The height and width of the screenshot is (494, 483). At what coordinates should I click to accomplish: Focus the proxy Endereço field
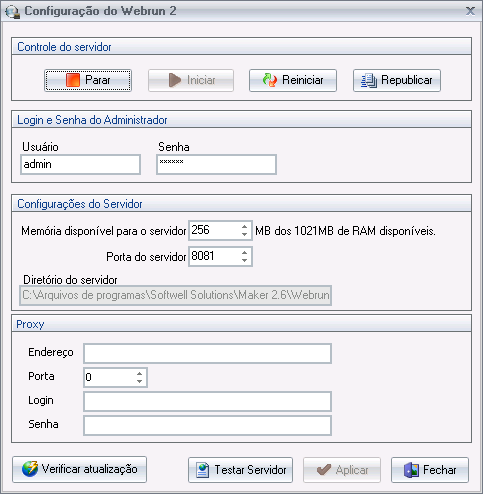(207, 353)
